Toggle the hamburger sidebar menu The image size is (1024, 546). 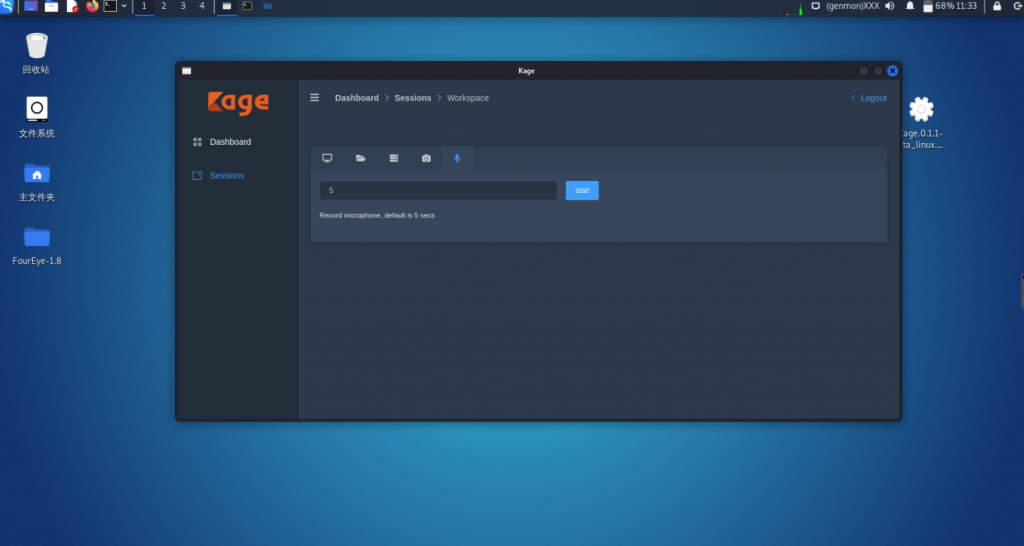pyautogui.click(x=315, y=97)
